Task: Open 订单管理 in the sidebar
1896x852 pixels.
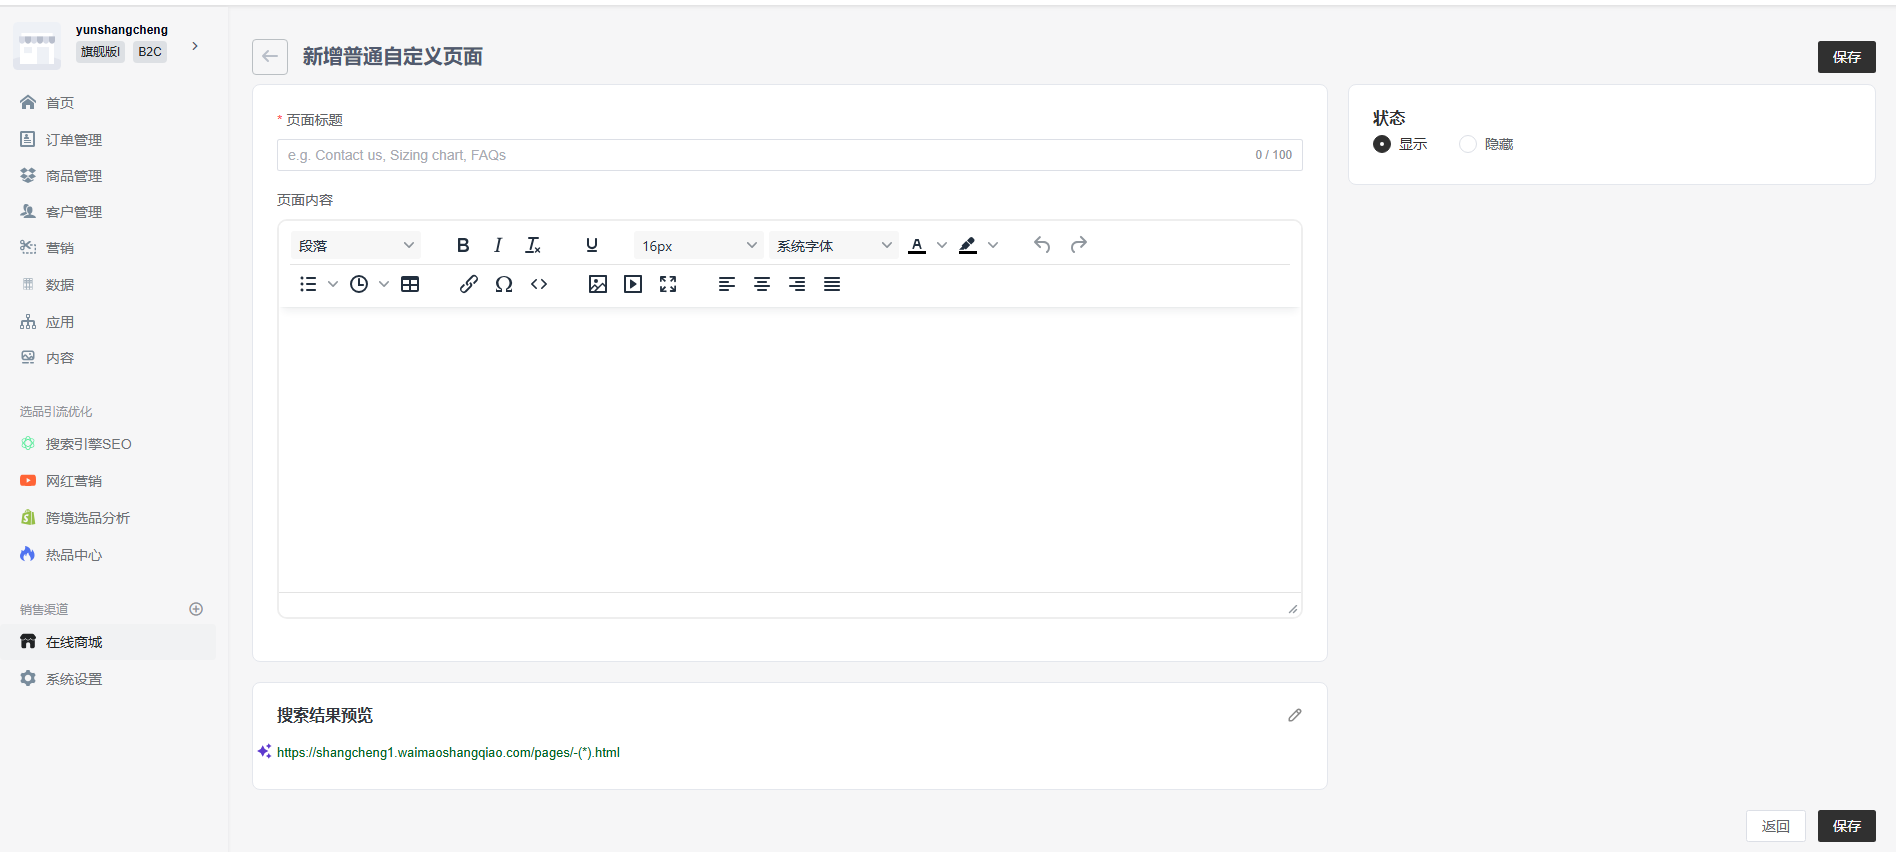Action: tap(74, 140)
